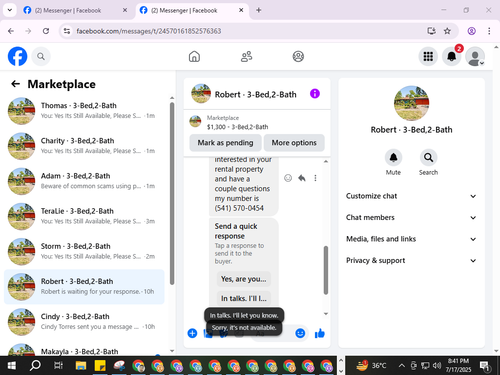Screen dimensions: 500x375
Task: Expand Privacy & support section
Action: point(411,260)
